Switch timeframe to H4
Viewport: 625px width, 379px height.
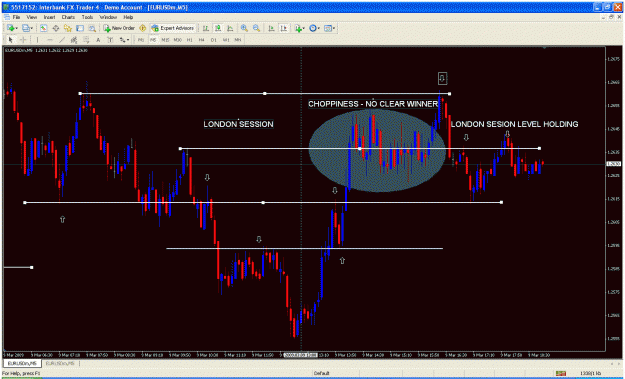coord(201,40)
